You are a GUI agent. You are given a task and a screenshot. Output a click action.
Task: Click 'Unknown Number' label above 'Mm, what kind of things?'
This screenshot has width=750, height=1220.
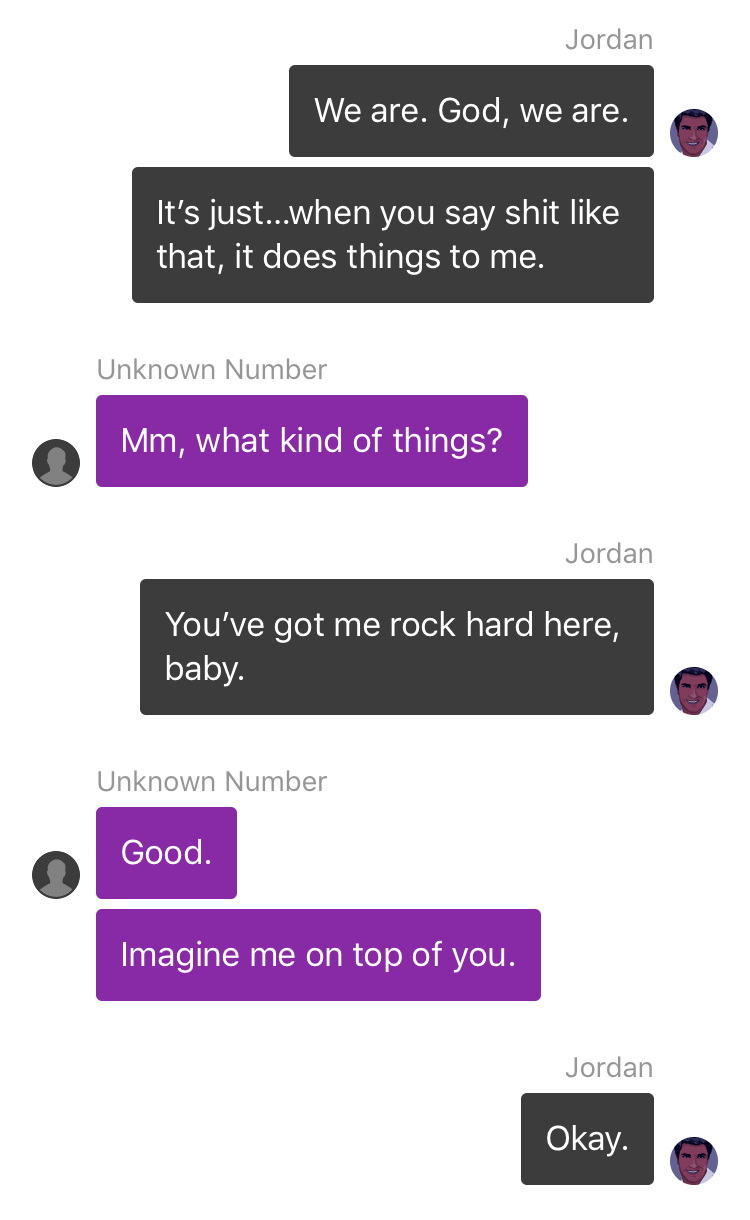(212, 370)
